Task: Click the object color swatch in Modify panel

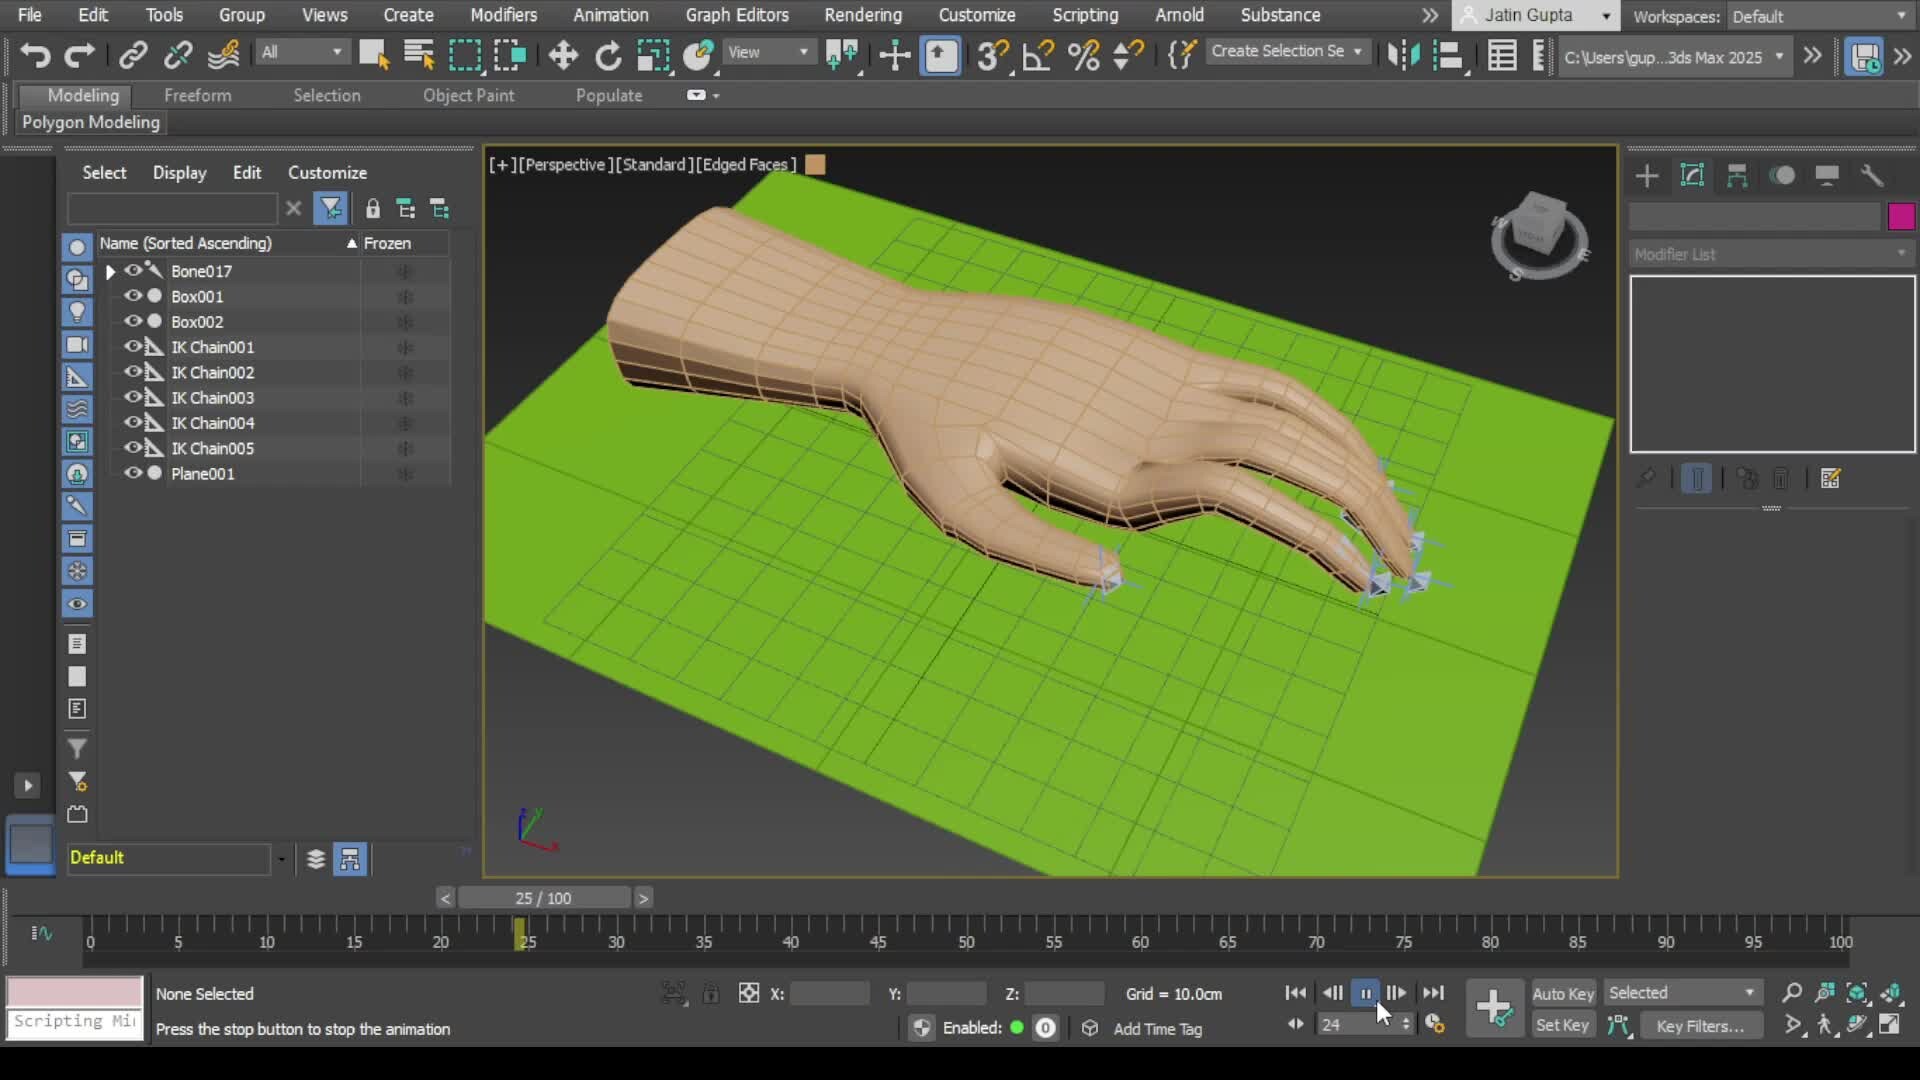Action: 1901,216
